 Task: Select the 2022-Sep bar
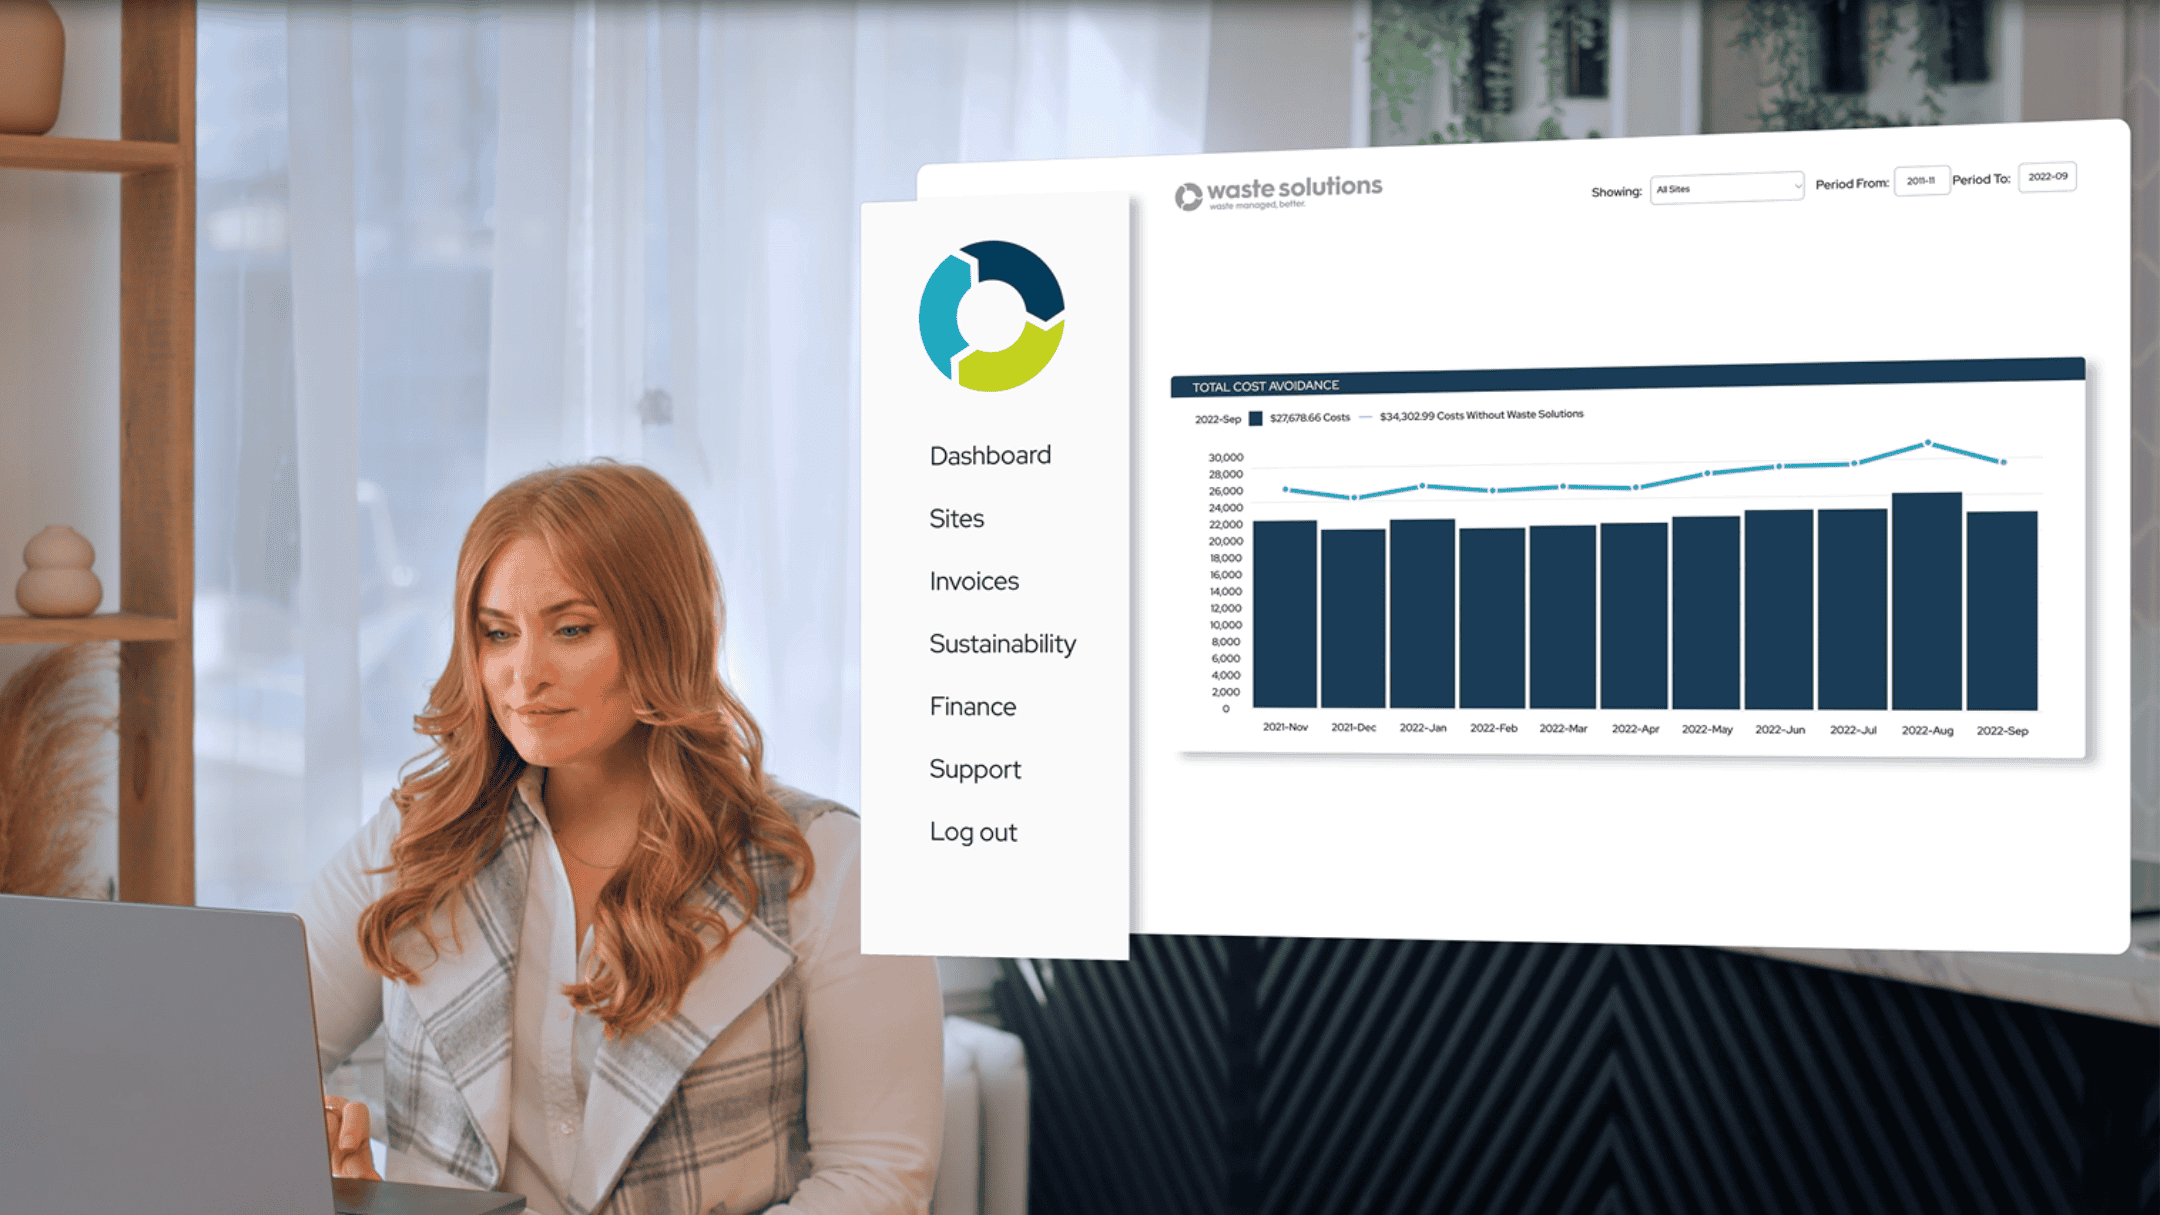tap(2002, 611)
